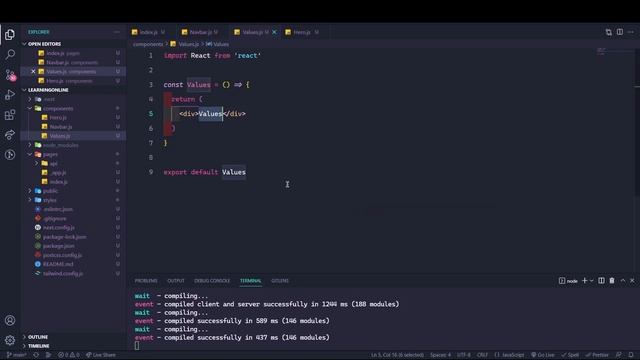The image size is (640, 360).
Task: Select the Terminal panel tab
Action: coord(250,281)
